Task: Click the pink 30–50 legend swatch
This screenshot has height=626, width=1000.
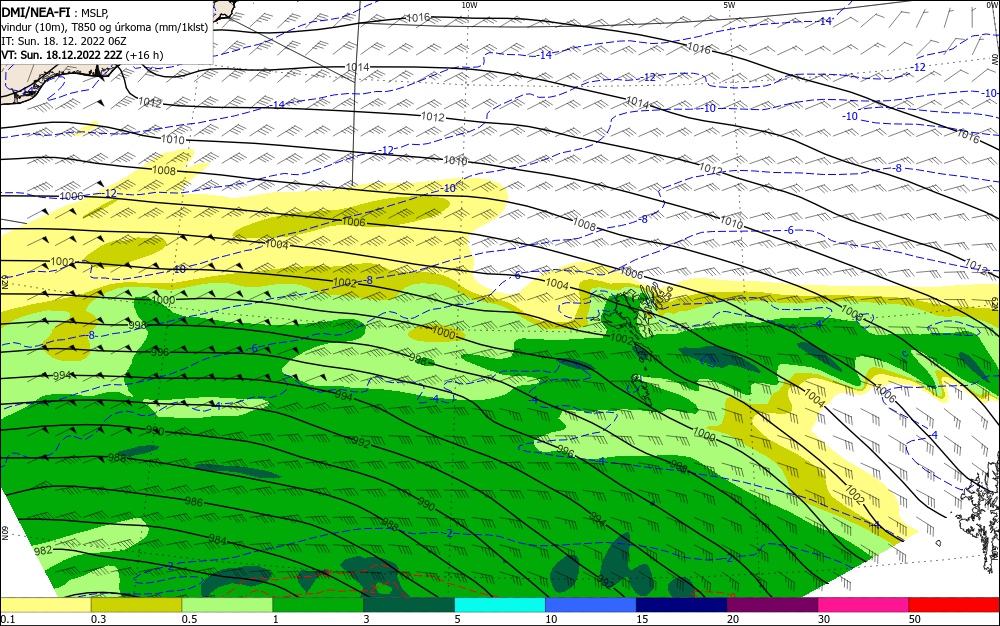Action: [864, 605]
